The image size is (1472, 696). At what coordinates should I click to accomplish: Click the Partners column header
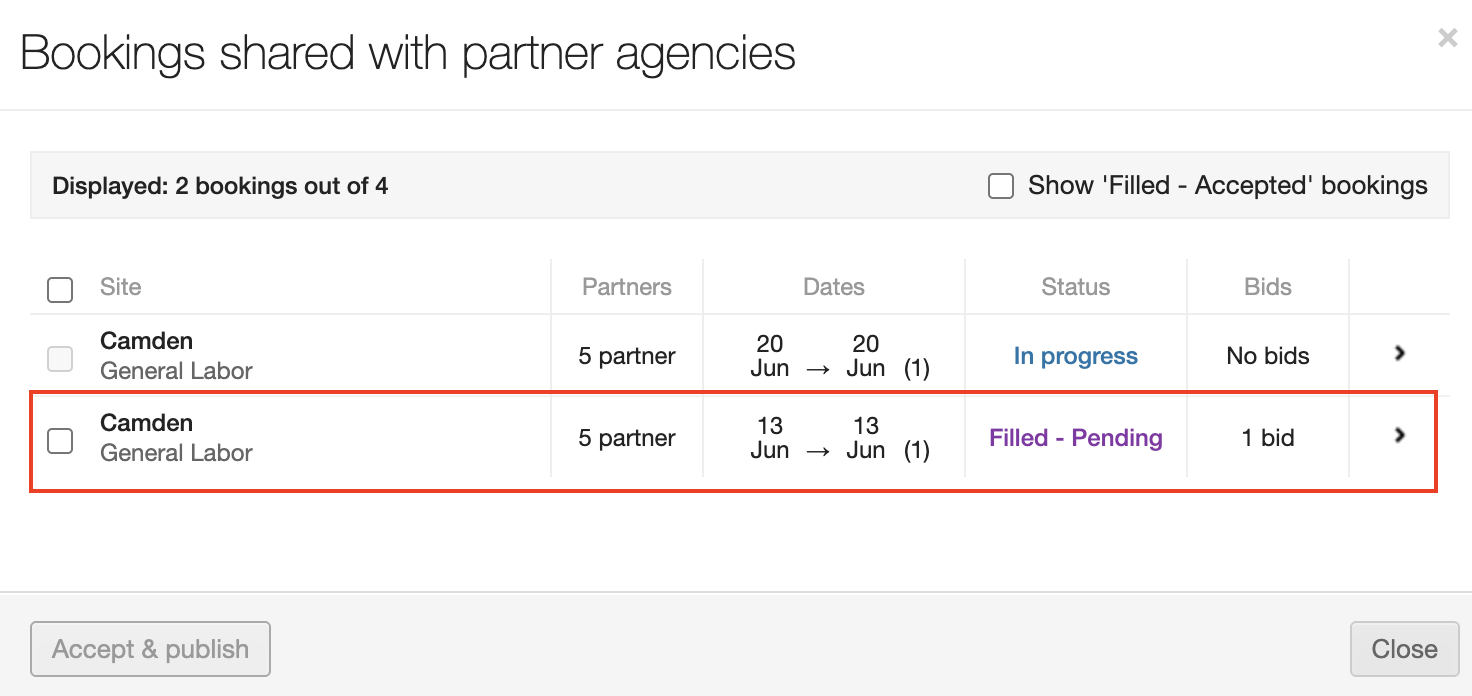(x=627, y=287)
